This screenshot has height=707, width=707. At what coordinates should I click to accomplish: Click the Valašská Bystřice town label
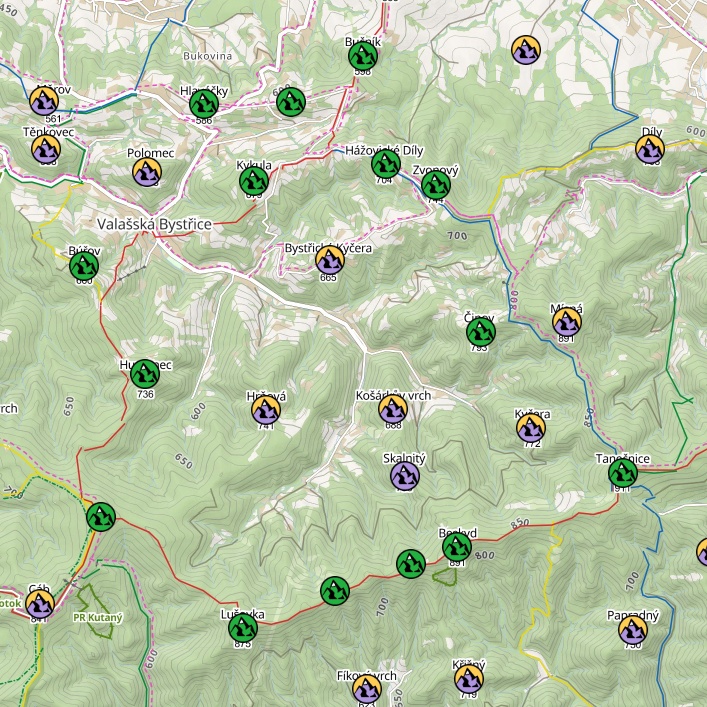[x=154, y=225]
